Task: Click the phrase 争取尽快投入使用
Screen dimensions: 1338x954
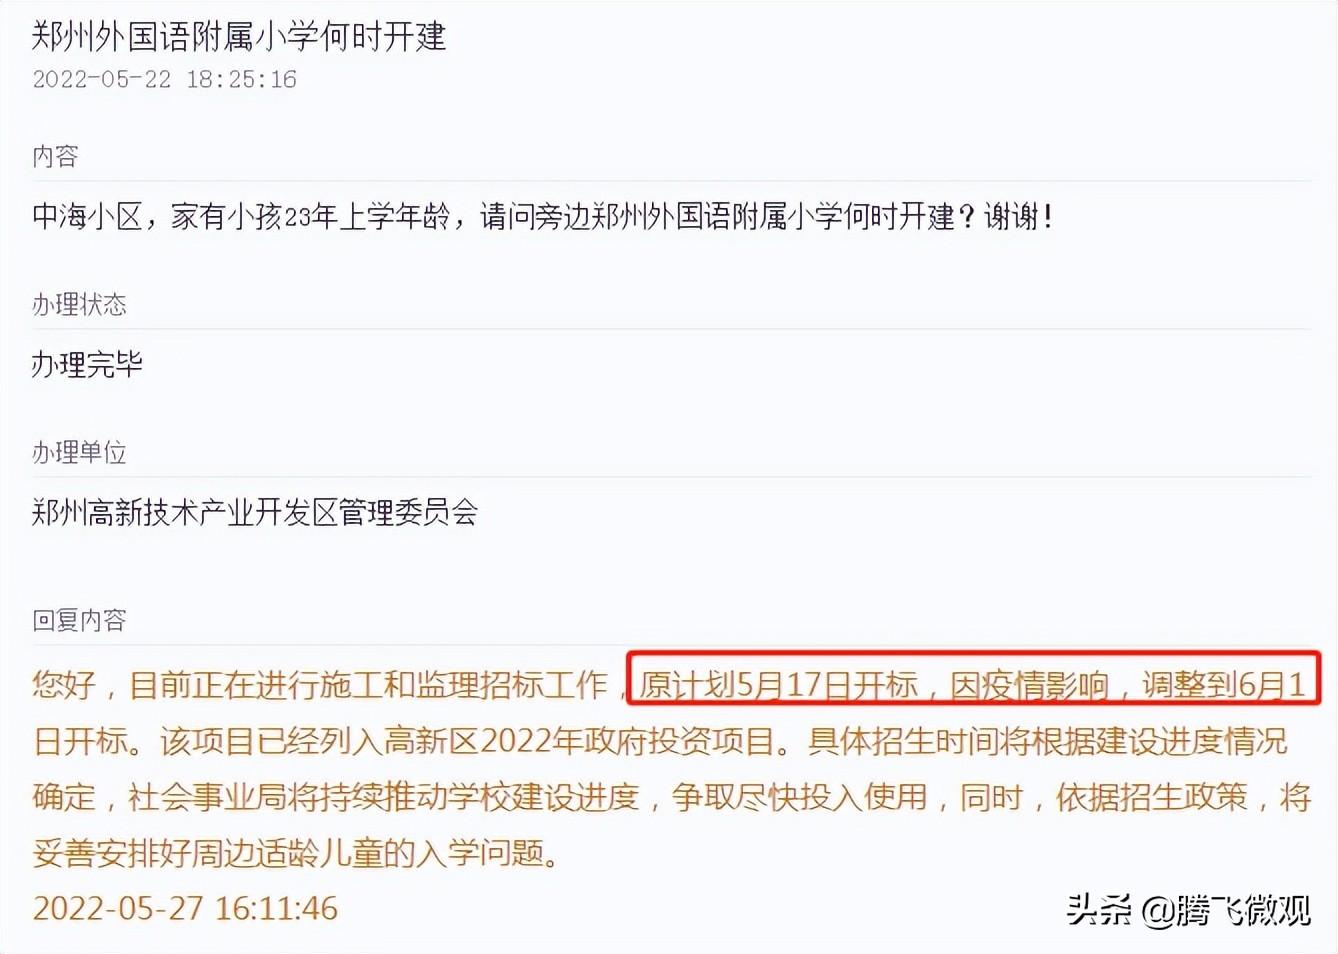Action: (800, 797)
